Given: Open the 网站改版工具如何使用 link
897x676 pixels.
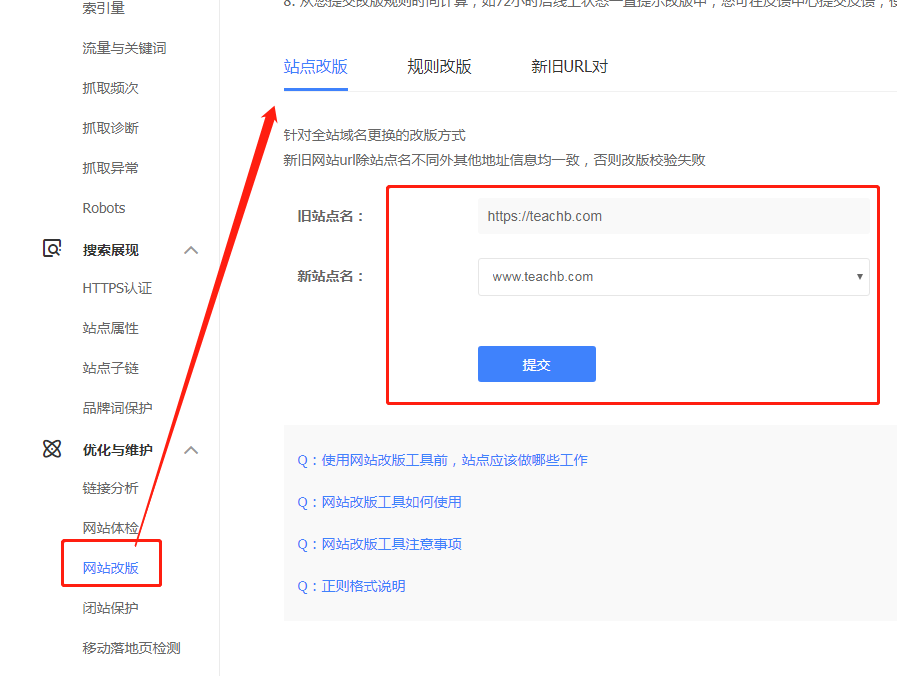Looking at the screenshot, I should [x=380, y=502].
